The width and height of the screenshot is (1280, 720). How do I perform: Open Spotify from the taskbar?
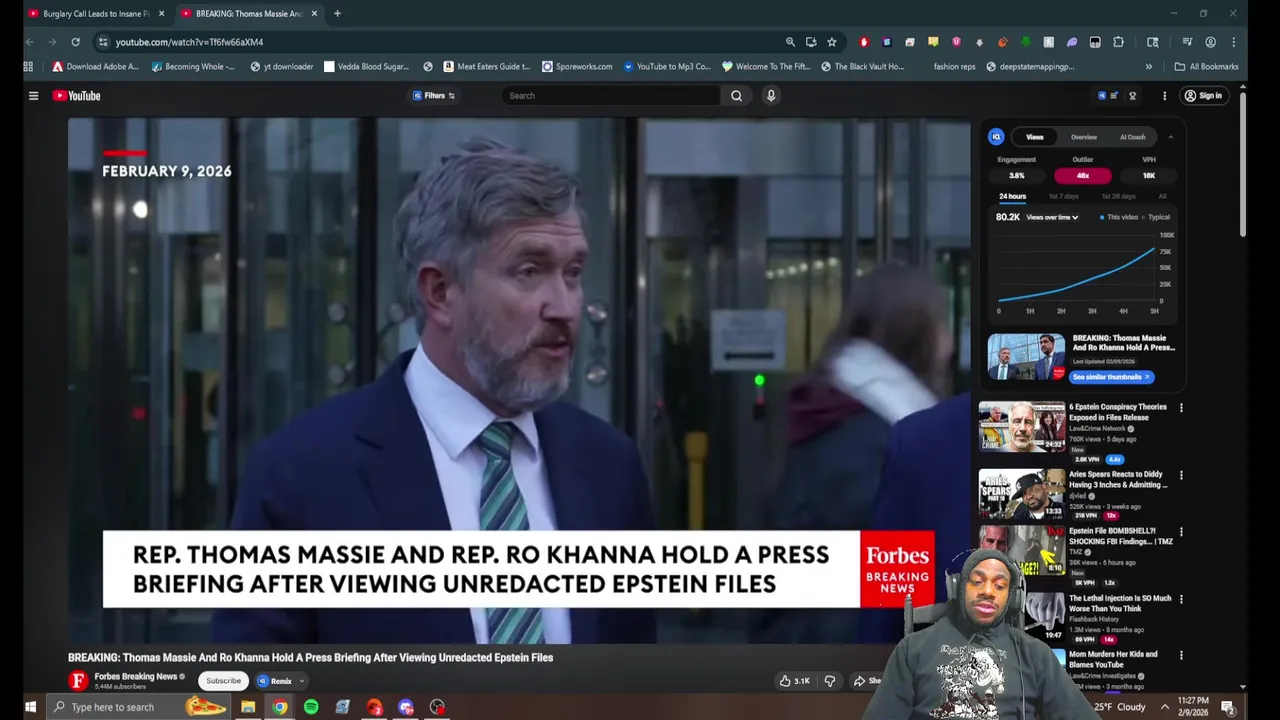pyautogui.click(x=311, y=707)
